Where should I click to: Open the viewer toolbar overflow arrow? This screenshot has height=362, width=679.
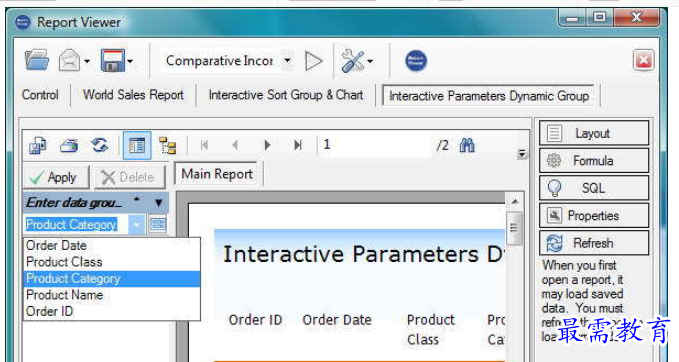pos(522,154)
